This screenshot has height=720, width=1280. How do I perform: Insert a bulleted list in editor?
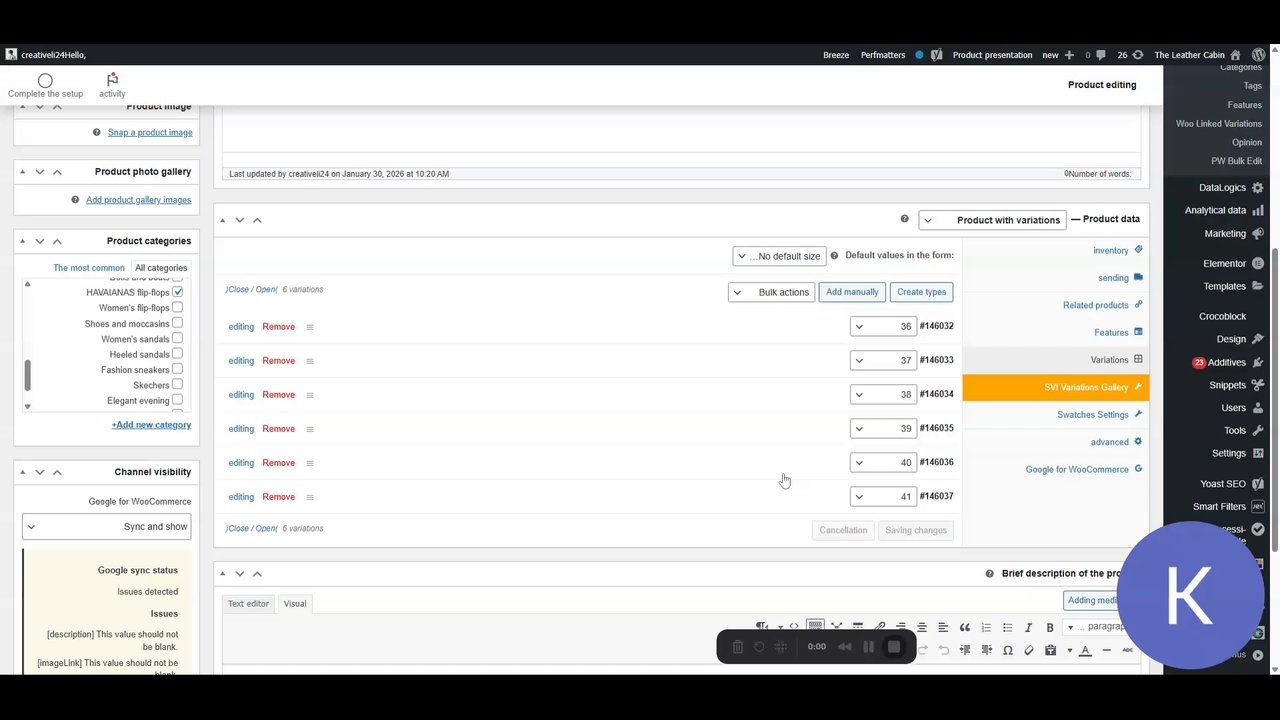click(1007, 627)
